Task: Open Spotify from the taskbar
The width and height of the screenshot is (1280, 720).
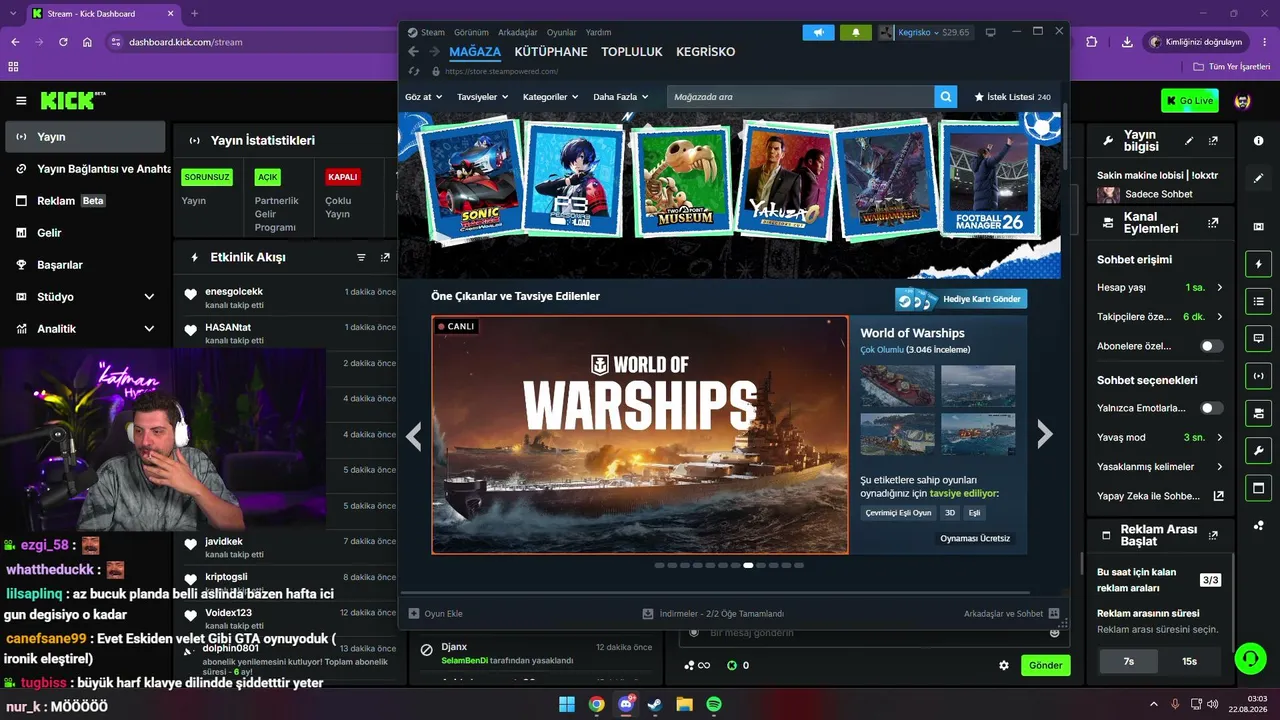Action: [x=714, y=704]
